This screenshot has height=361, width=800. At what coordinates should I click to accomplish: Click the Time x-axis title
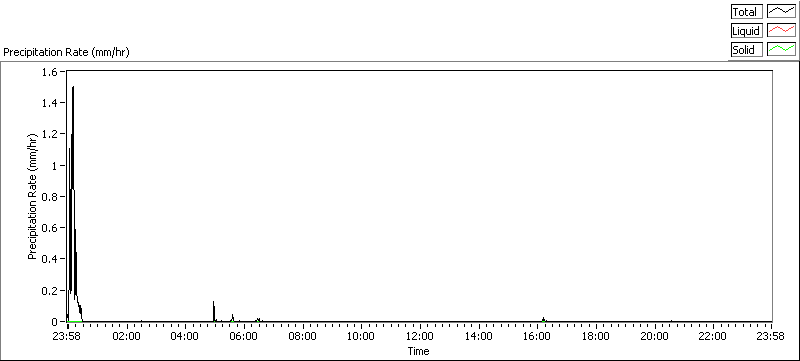[x=418, y=351]
